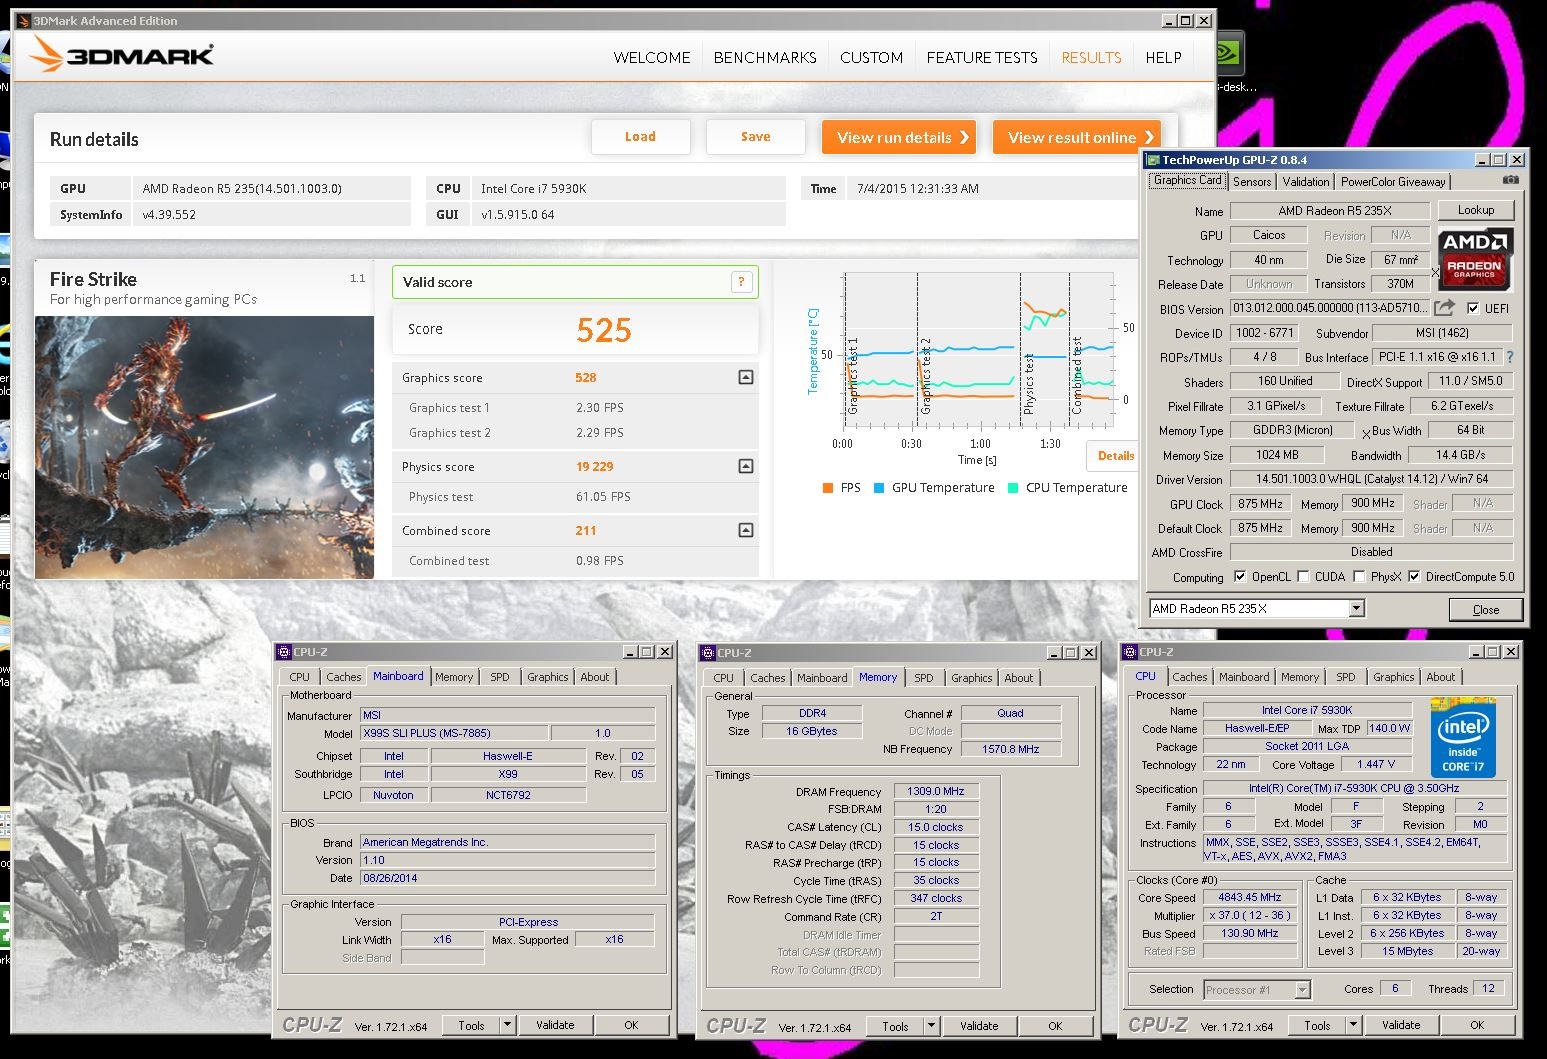Open the BENCHMARKS tab in 3DMark

coord(765,58)
